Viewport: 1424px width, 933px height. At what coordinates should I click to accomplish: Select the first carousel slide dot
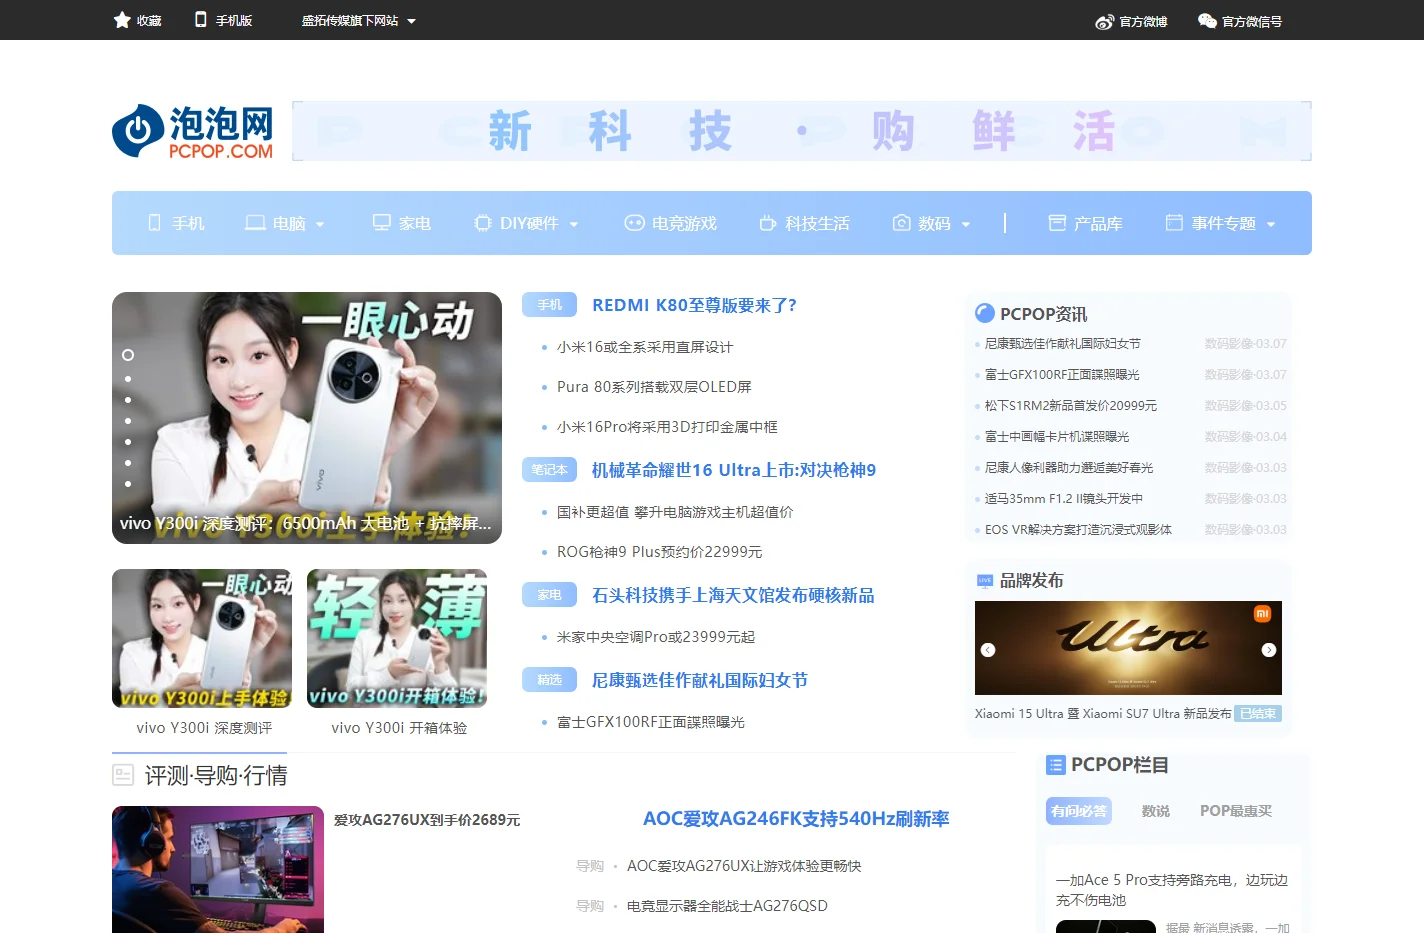click(x=128, y=355)
